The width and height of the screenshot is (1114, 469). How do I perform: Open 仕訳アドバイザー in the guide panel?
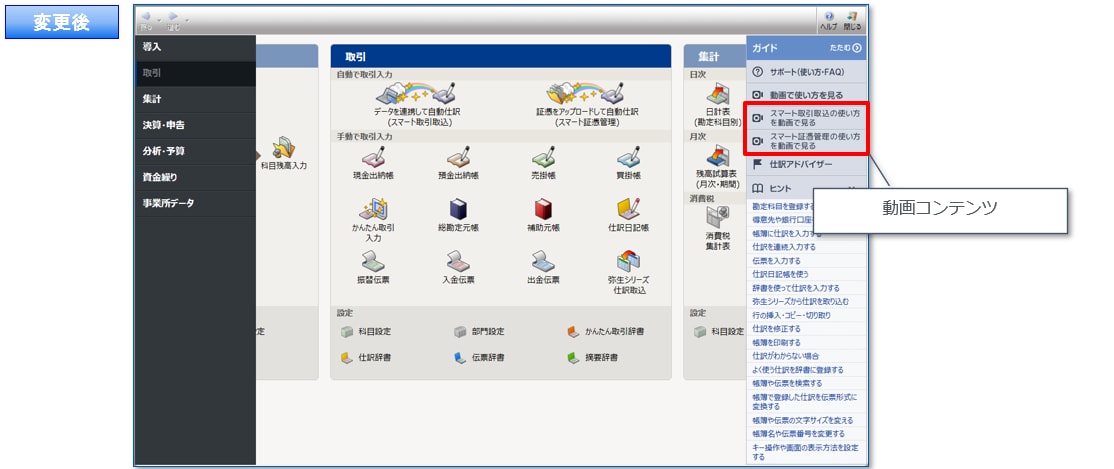click(x=800, y=164)
